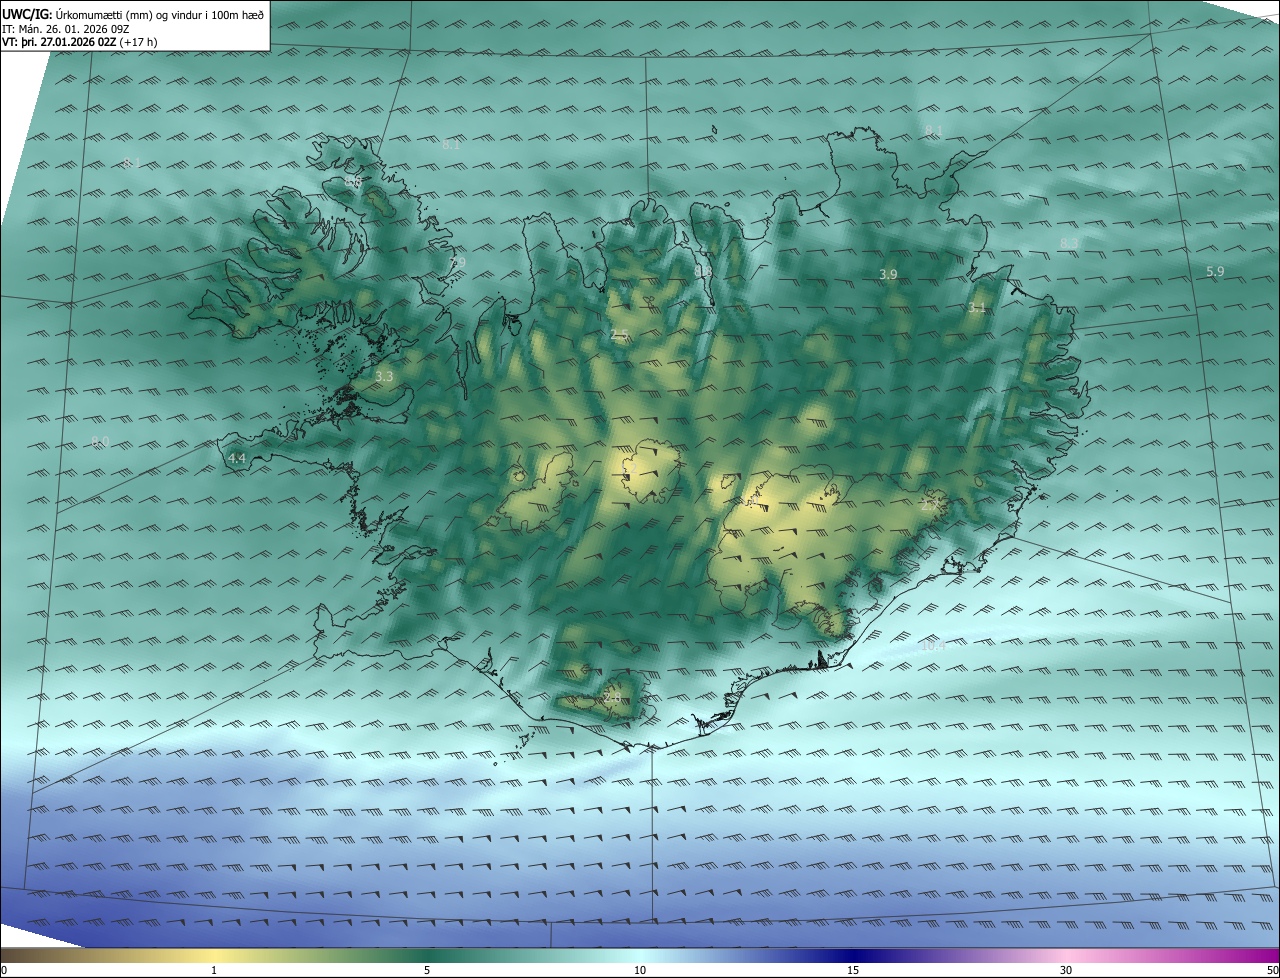Click the "UWC/IG" map title line
1280x978 pixels.
coord(133,14)
